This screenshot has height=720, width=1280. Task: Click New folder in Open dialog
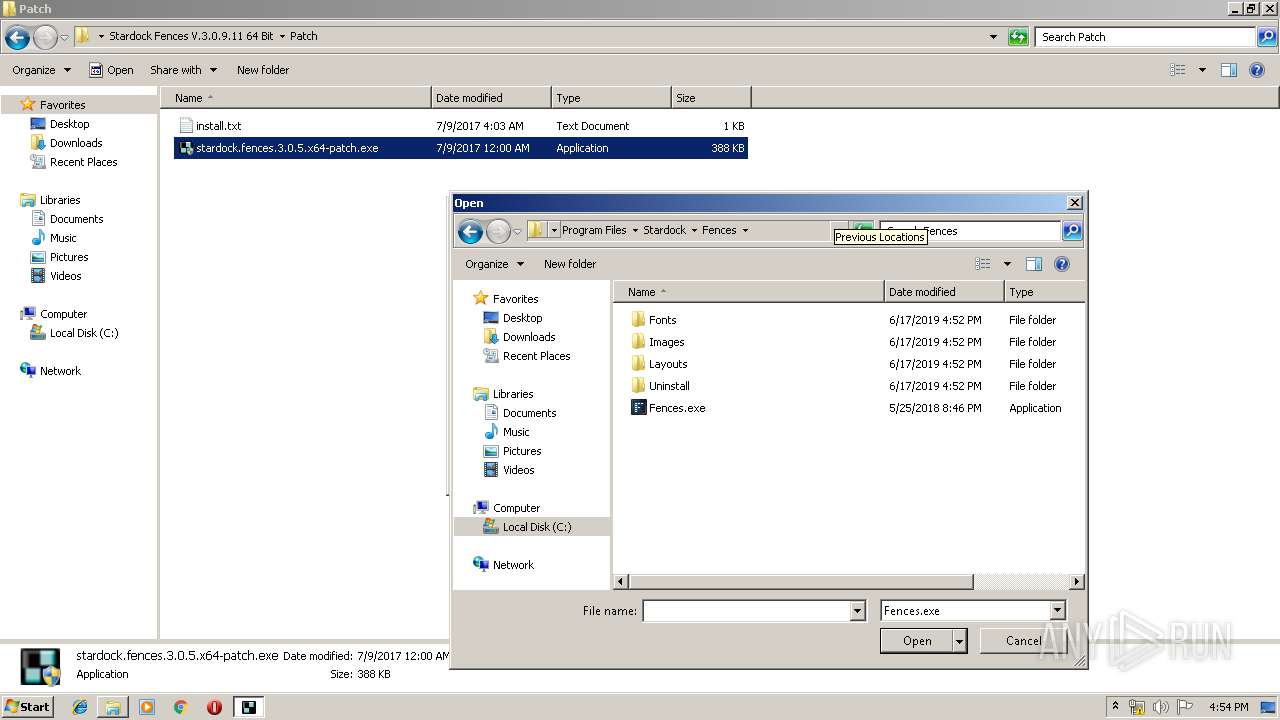coord(570,264)
